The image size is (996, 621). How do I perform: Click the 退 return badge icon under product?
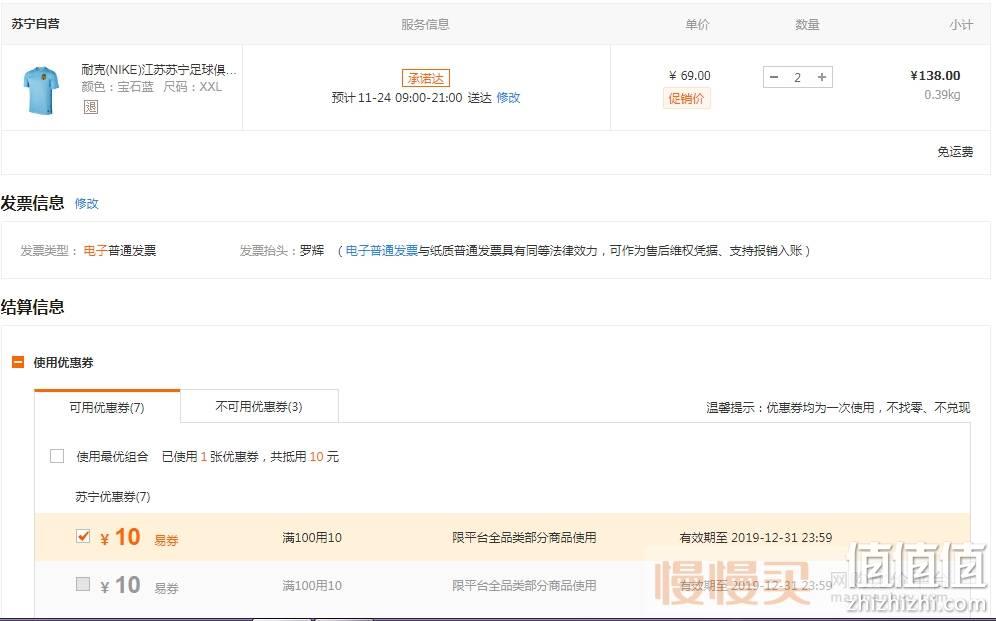[x=91, y=107]
